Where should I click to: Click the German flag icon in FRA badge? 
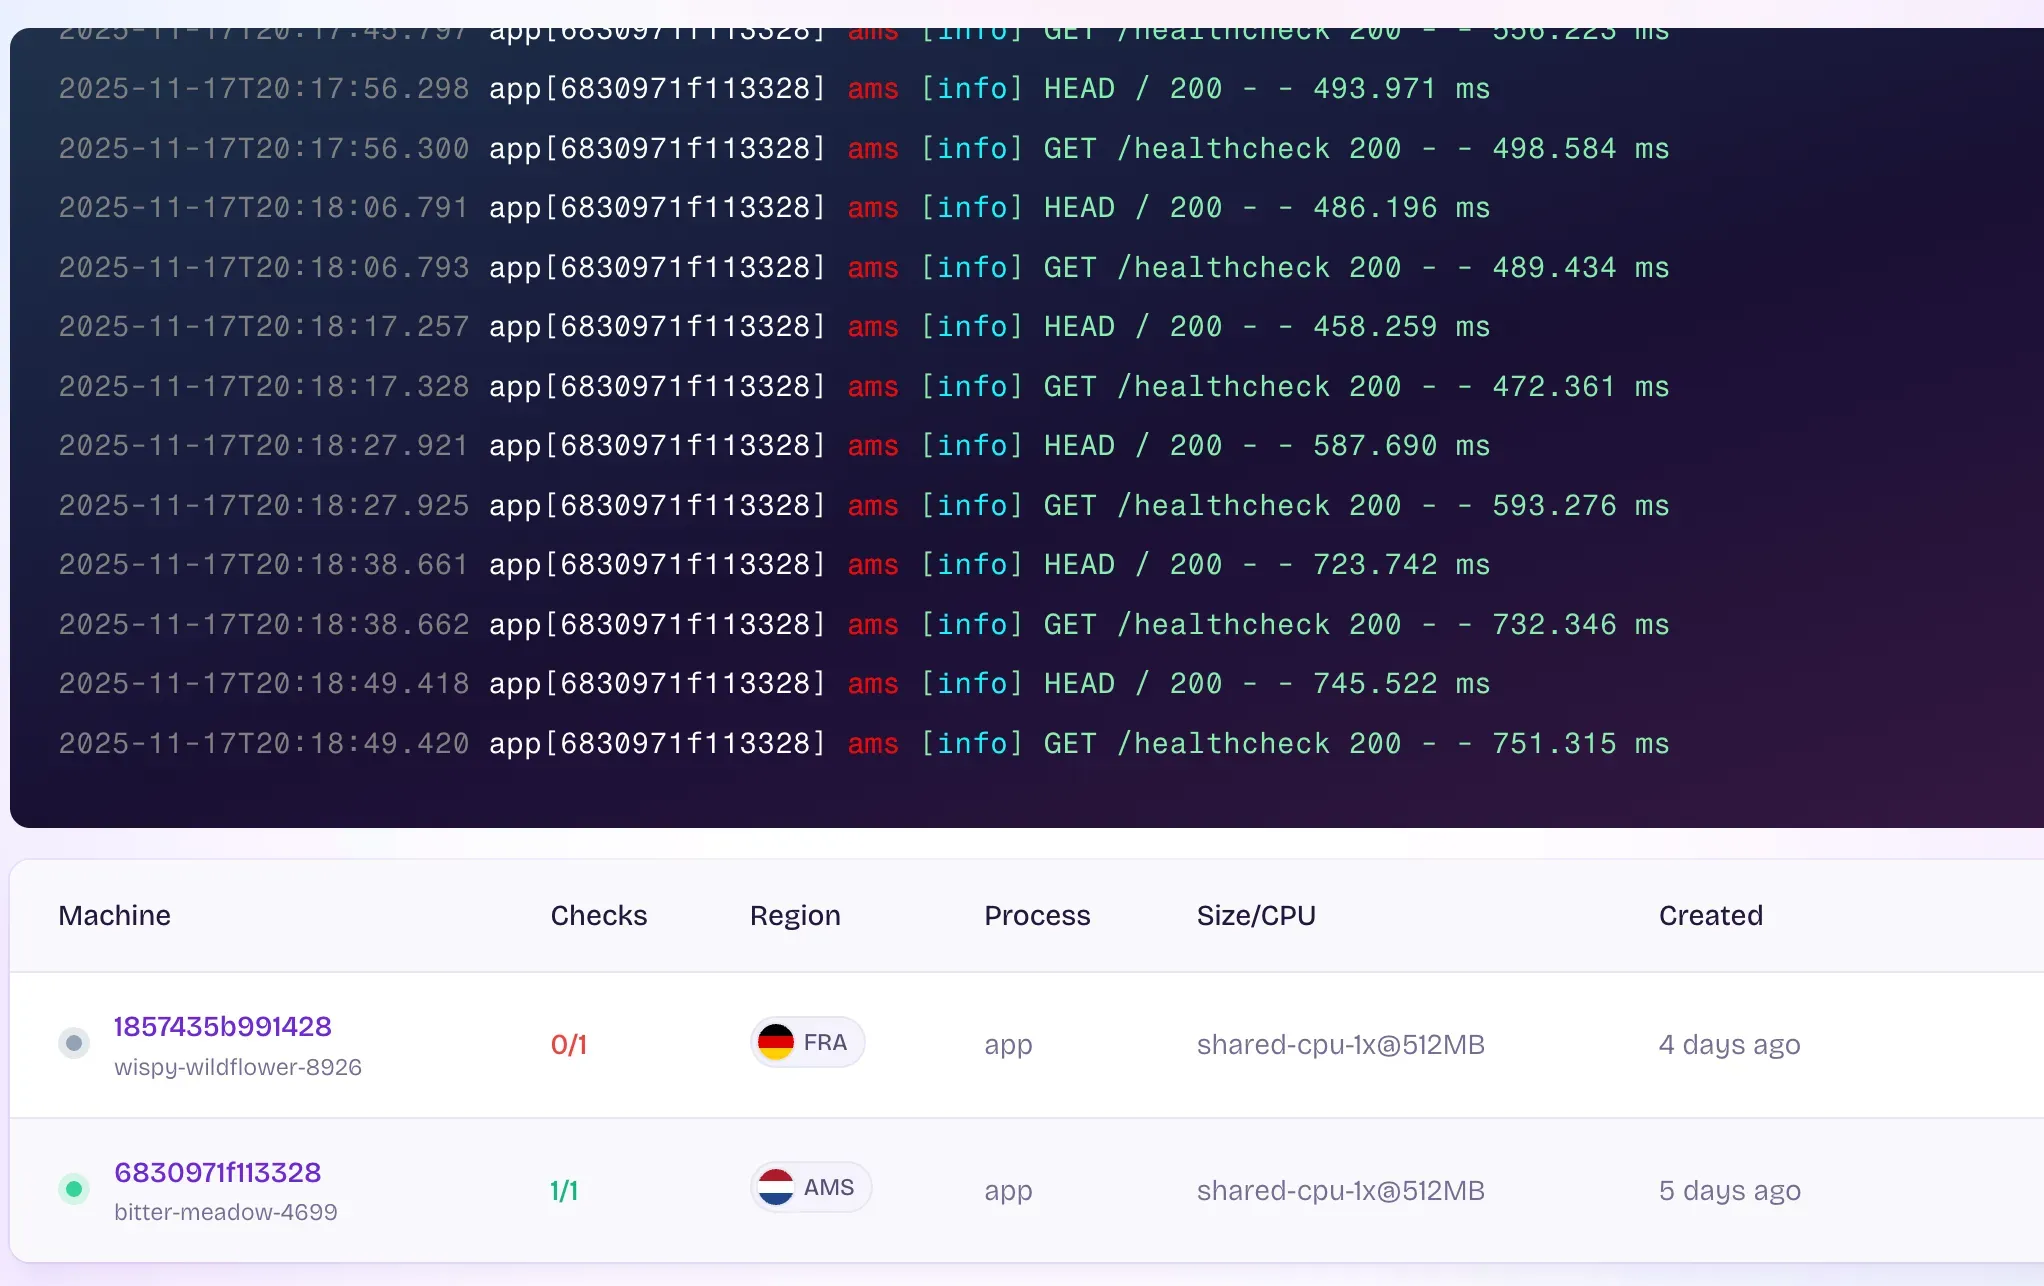(776, 1042)
